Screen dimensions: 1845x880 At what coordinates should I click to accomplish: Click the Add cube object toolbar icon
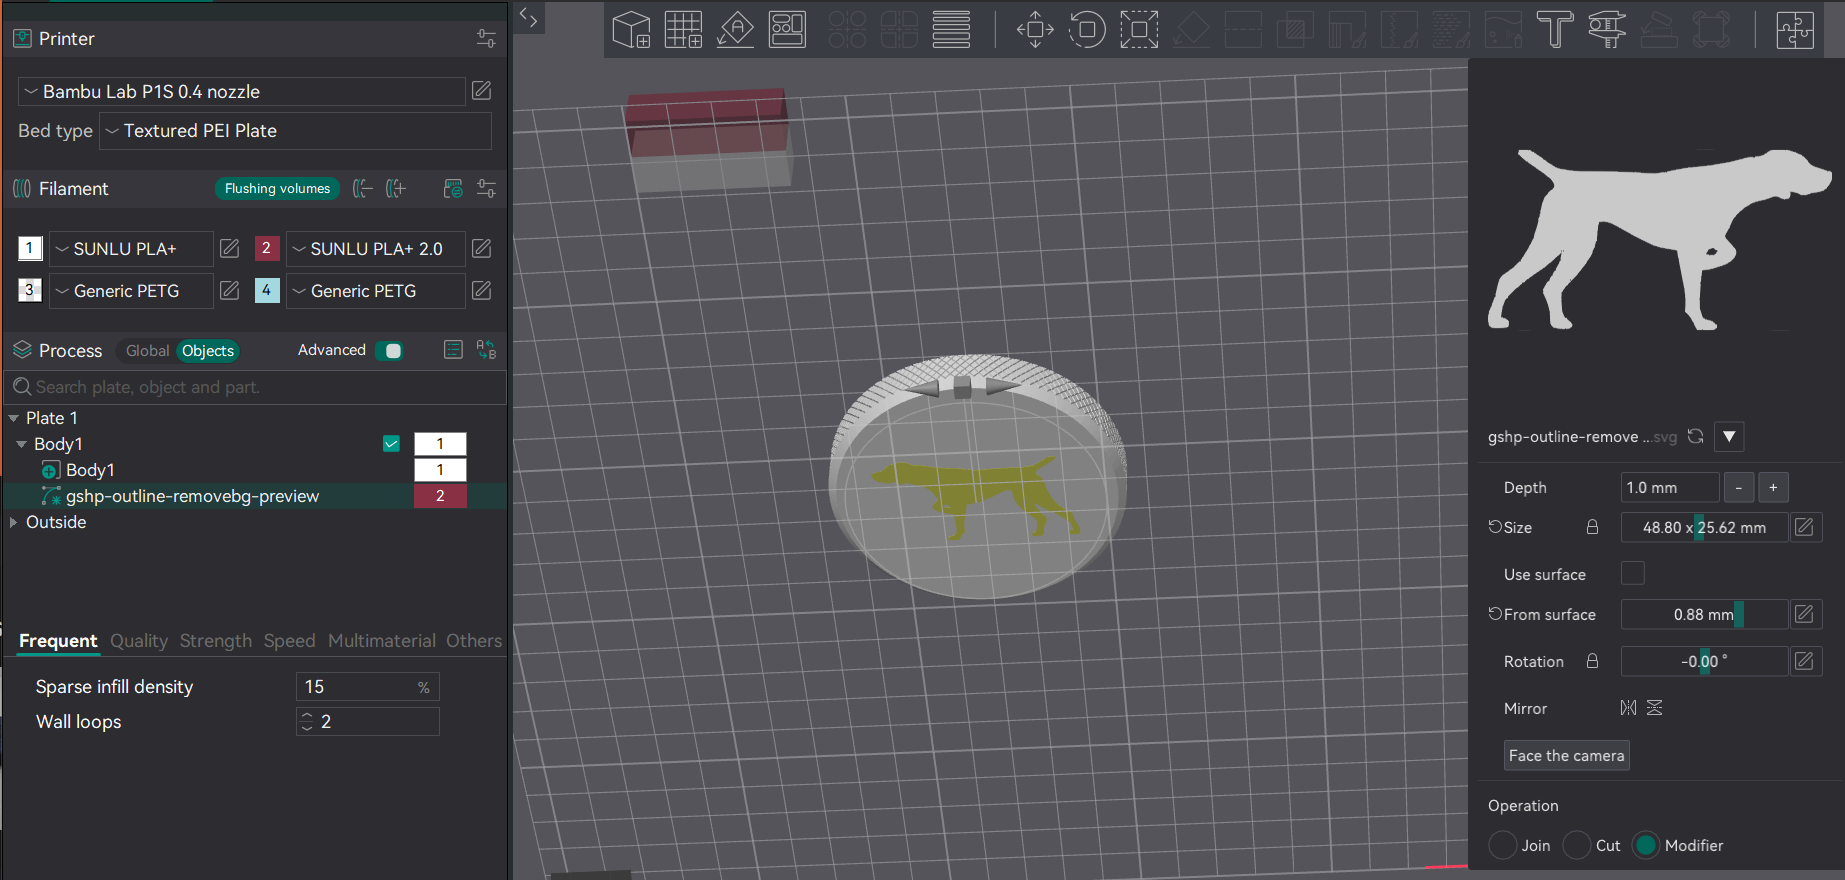coord(631,29)
